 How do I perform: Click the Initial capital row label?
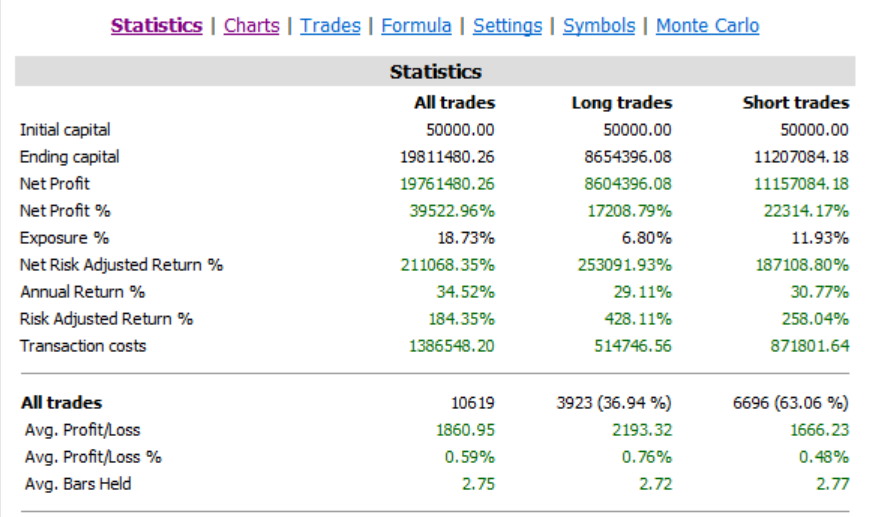[65, 130]
